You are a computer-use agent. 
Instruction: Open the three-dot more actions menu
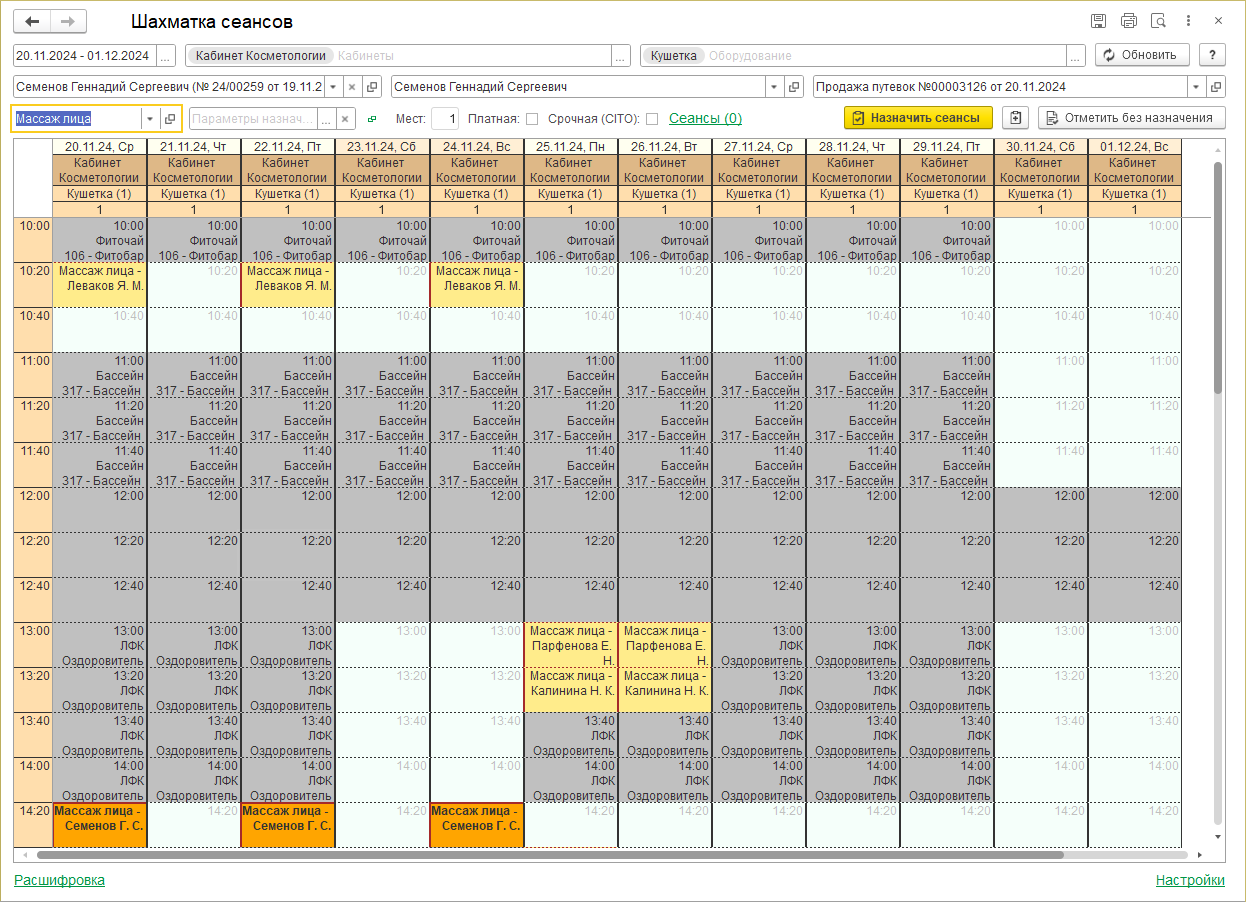coord(1188,21)
